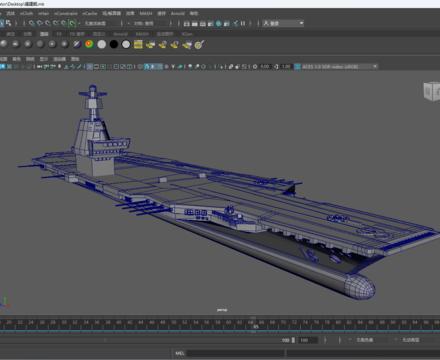Image resolution: width=440 pixels, height=360 pixels.
Task: Toggle the film gate button
Action: (96, 67)
